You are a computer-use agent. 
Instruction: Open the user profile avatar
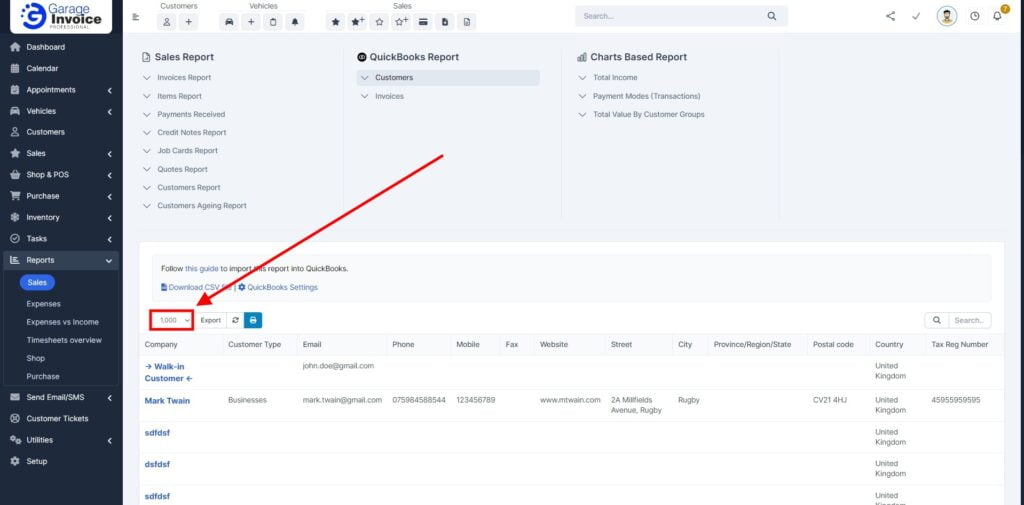(x=946, y=16)
